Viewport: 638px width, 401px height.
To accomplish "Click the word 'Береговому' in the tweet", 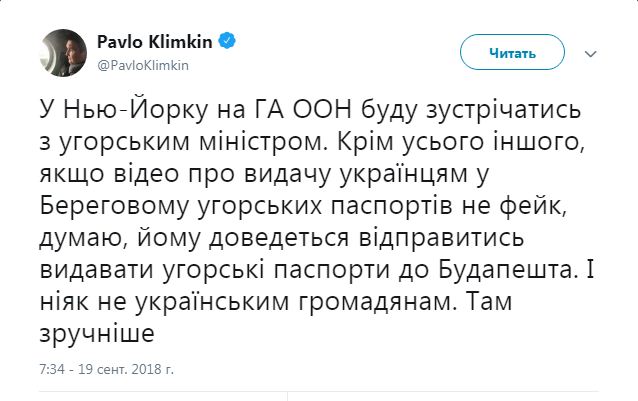I will [114, 207].
